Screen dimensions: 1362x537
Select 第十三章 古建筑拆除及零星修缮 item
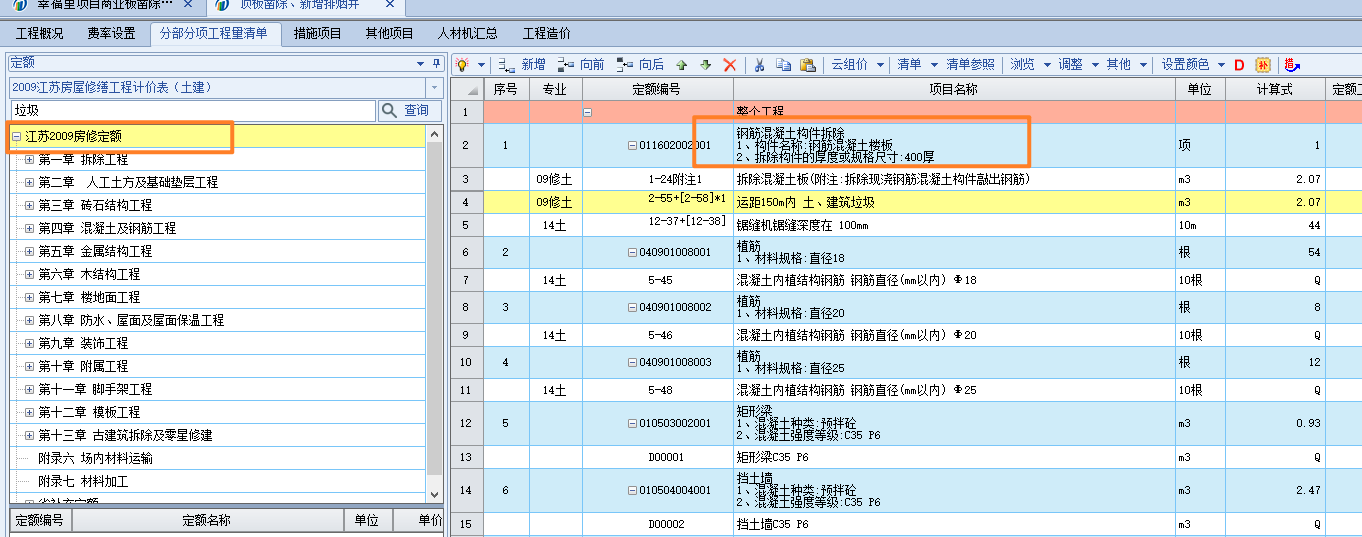point(125,435)
